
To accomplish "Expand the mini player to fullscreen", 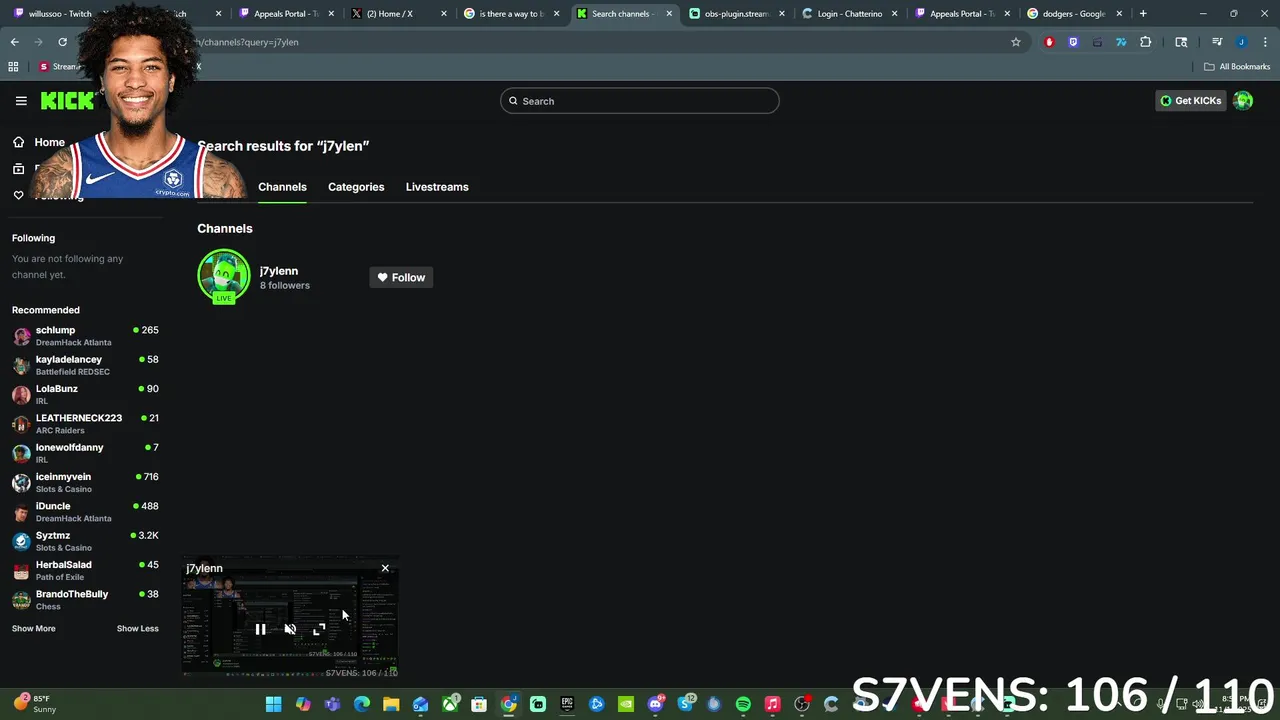I will pyautogui.click(x=319, y=629).
